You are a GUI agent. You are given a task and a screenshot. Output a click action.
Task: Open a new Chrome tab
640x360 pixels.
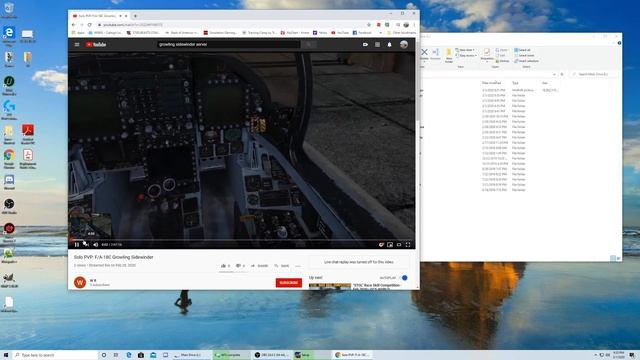pyautogui.click(x=135, y=16)
